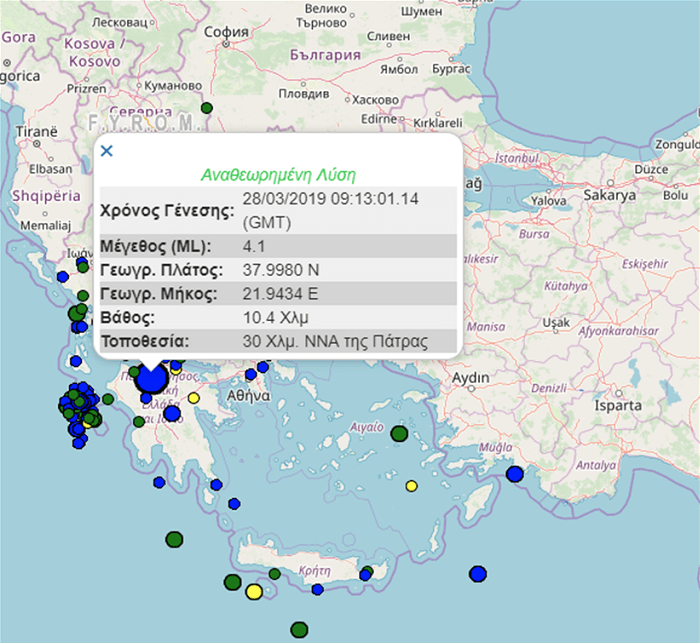Select the yellow marker in the southeast Aegean

[x=411, y=486]
